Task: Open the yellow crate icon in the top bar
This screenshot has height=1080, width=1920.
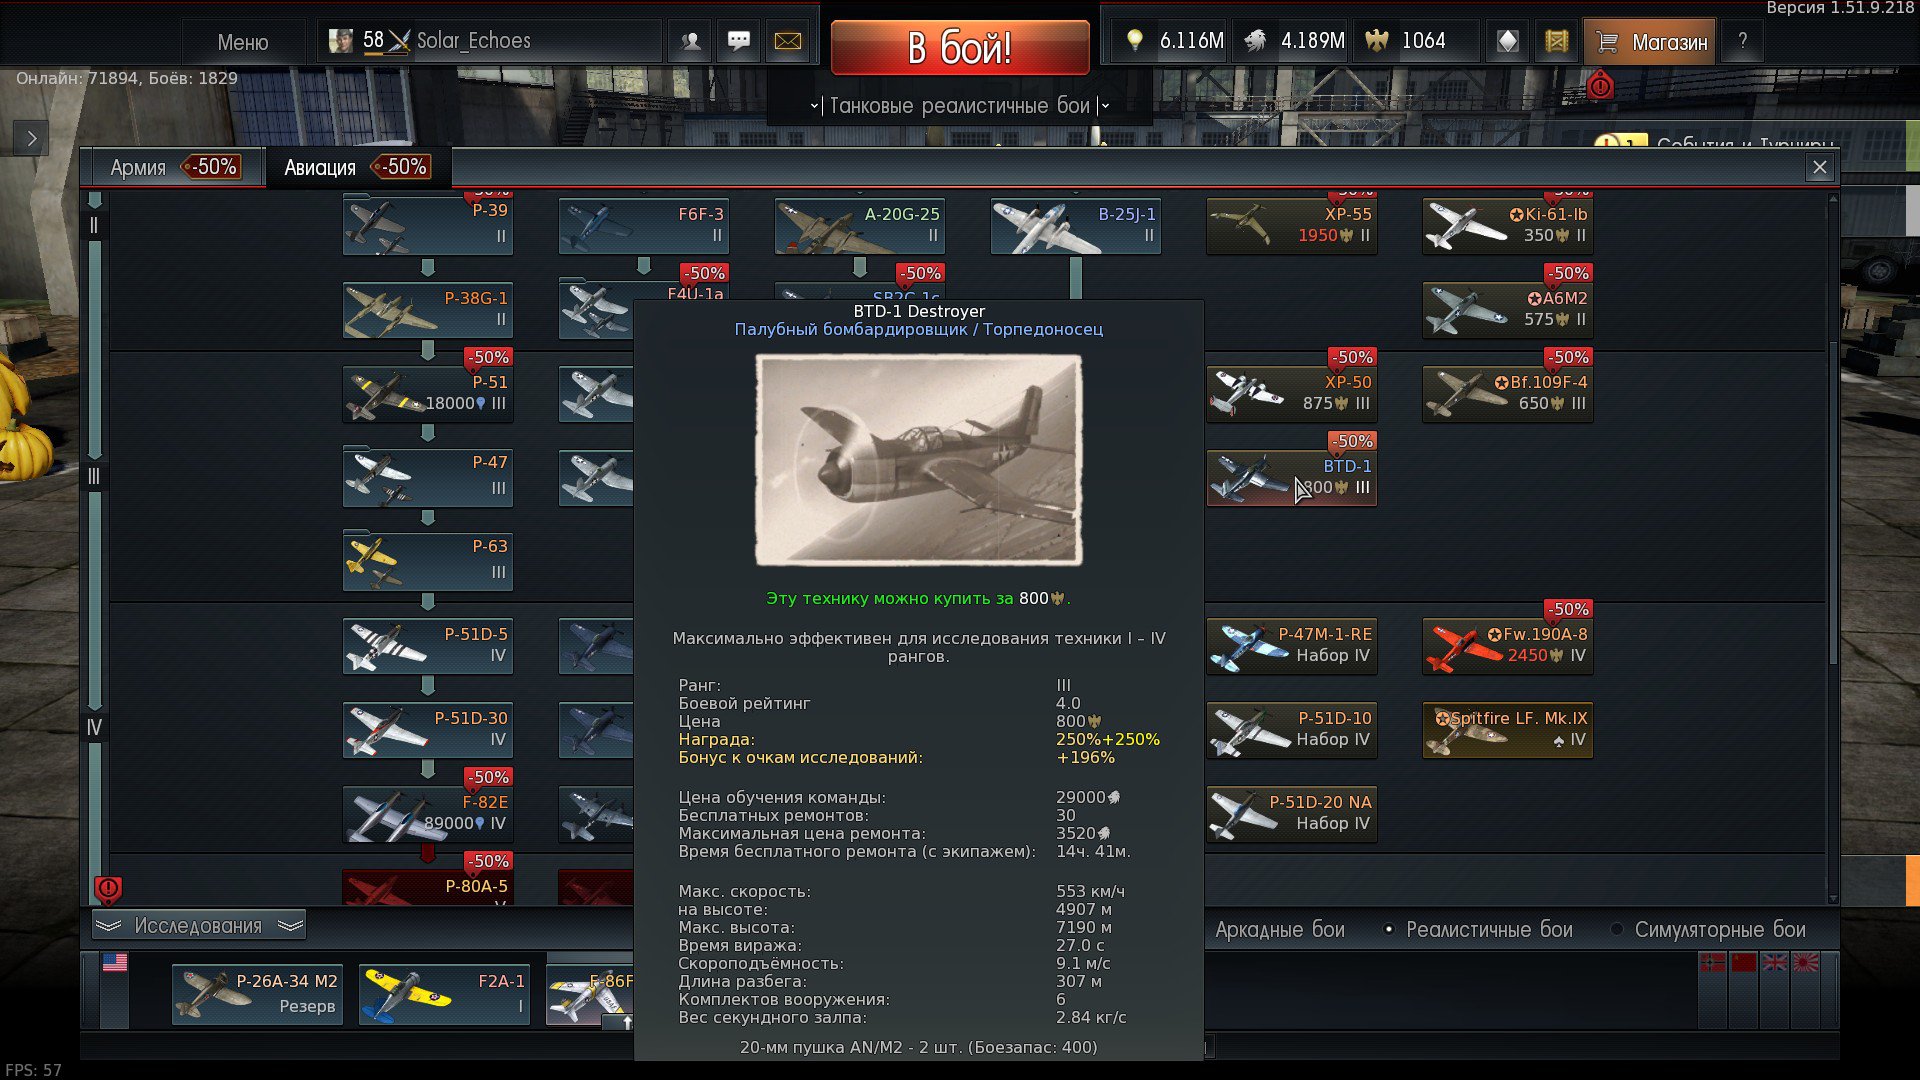Action: pyautogui.click(x=1556, y=41)
